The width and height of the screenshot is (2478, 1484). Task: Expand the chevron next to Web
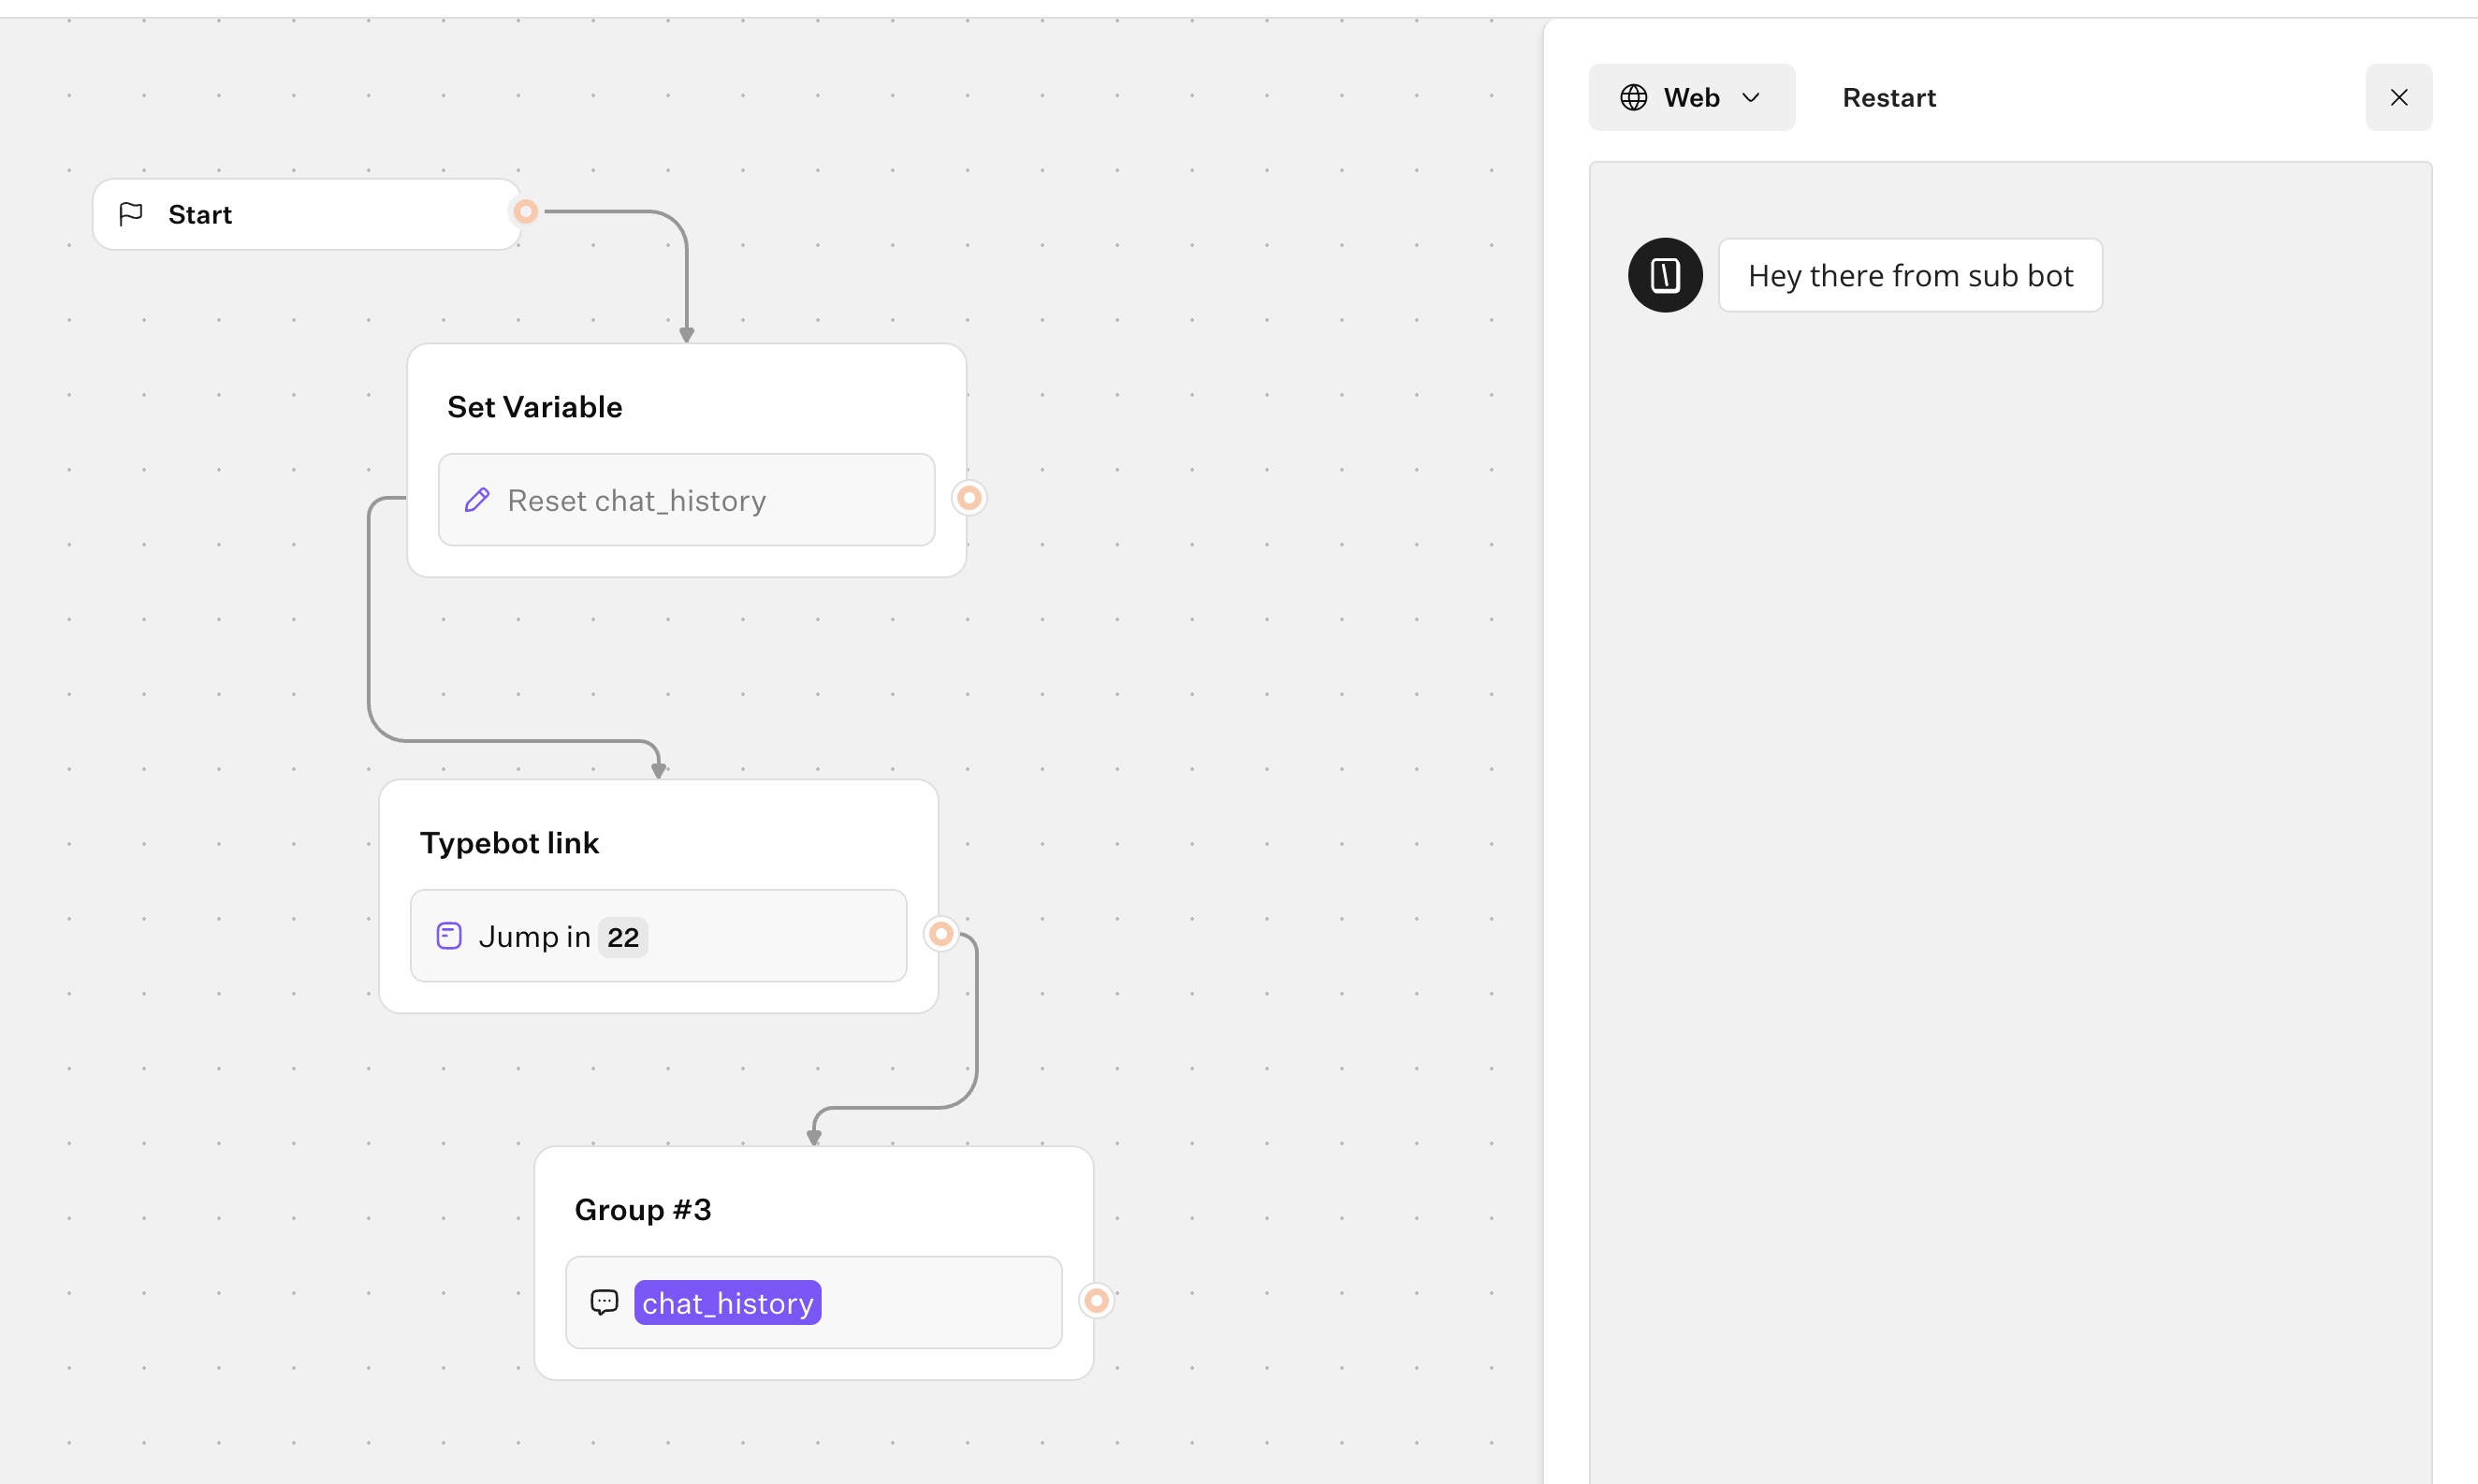pos(1751,98)
